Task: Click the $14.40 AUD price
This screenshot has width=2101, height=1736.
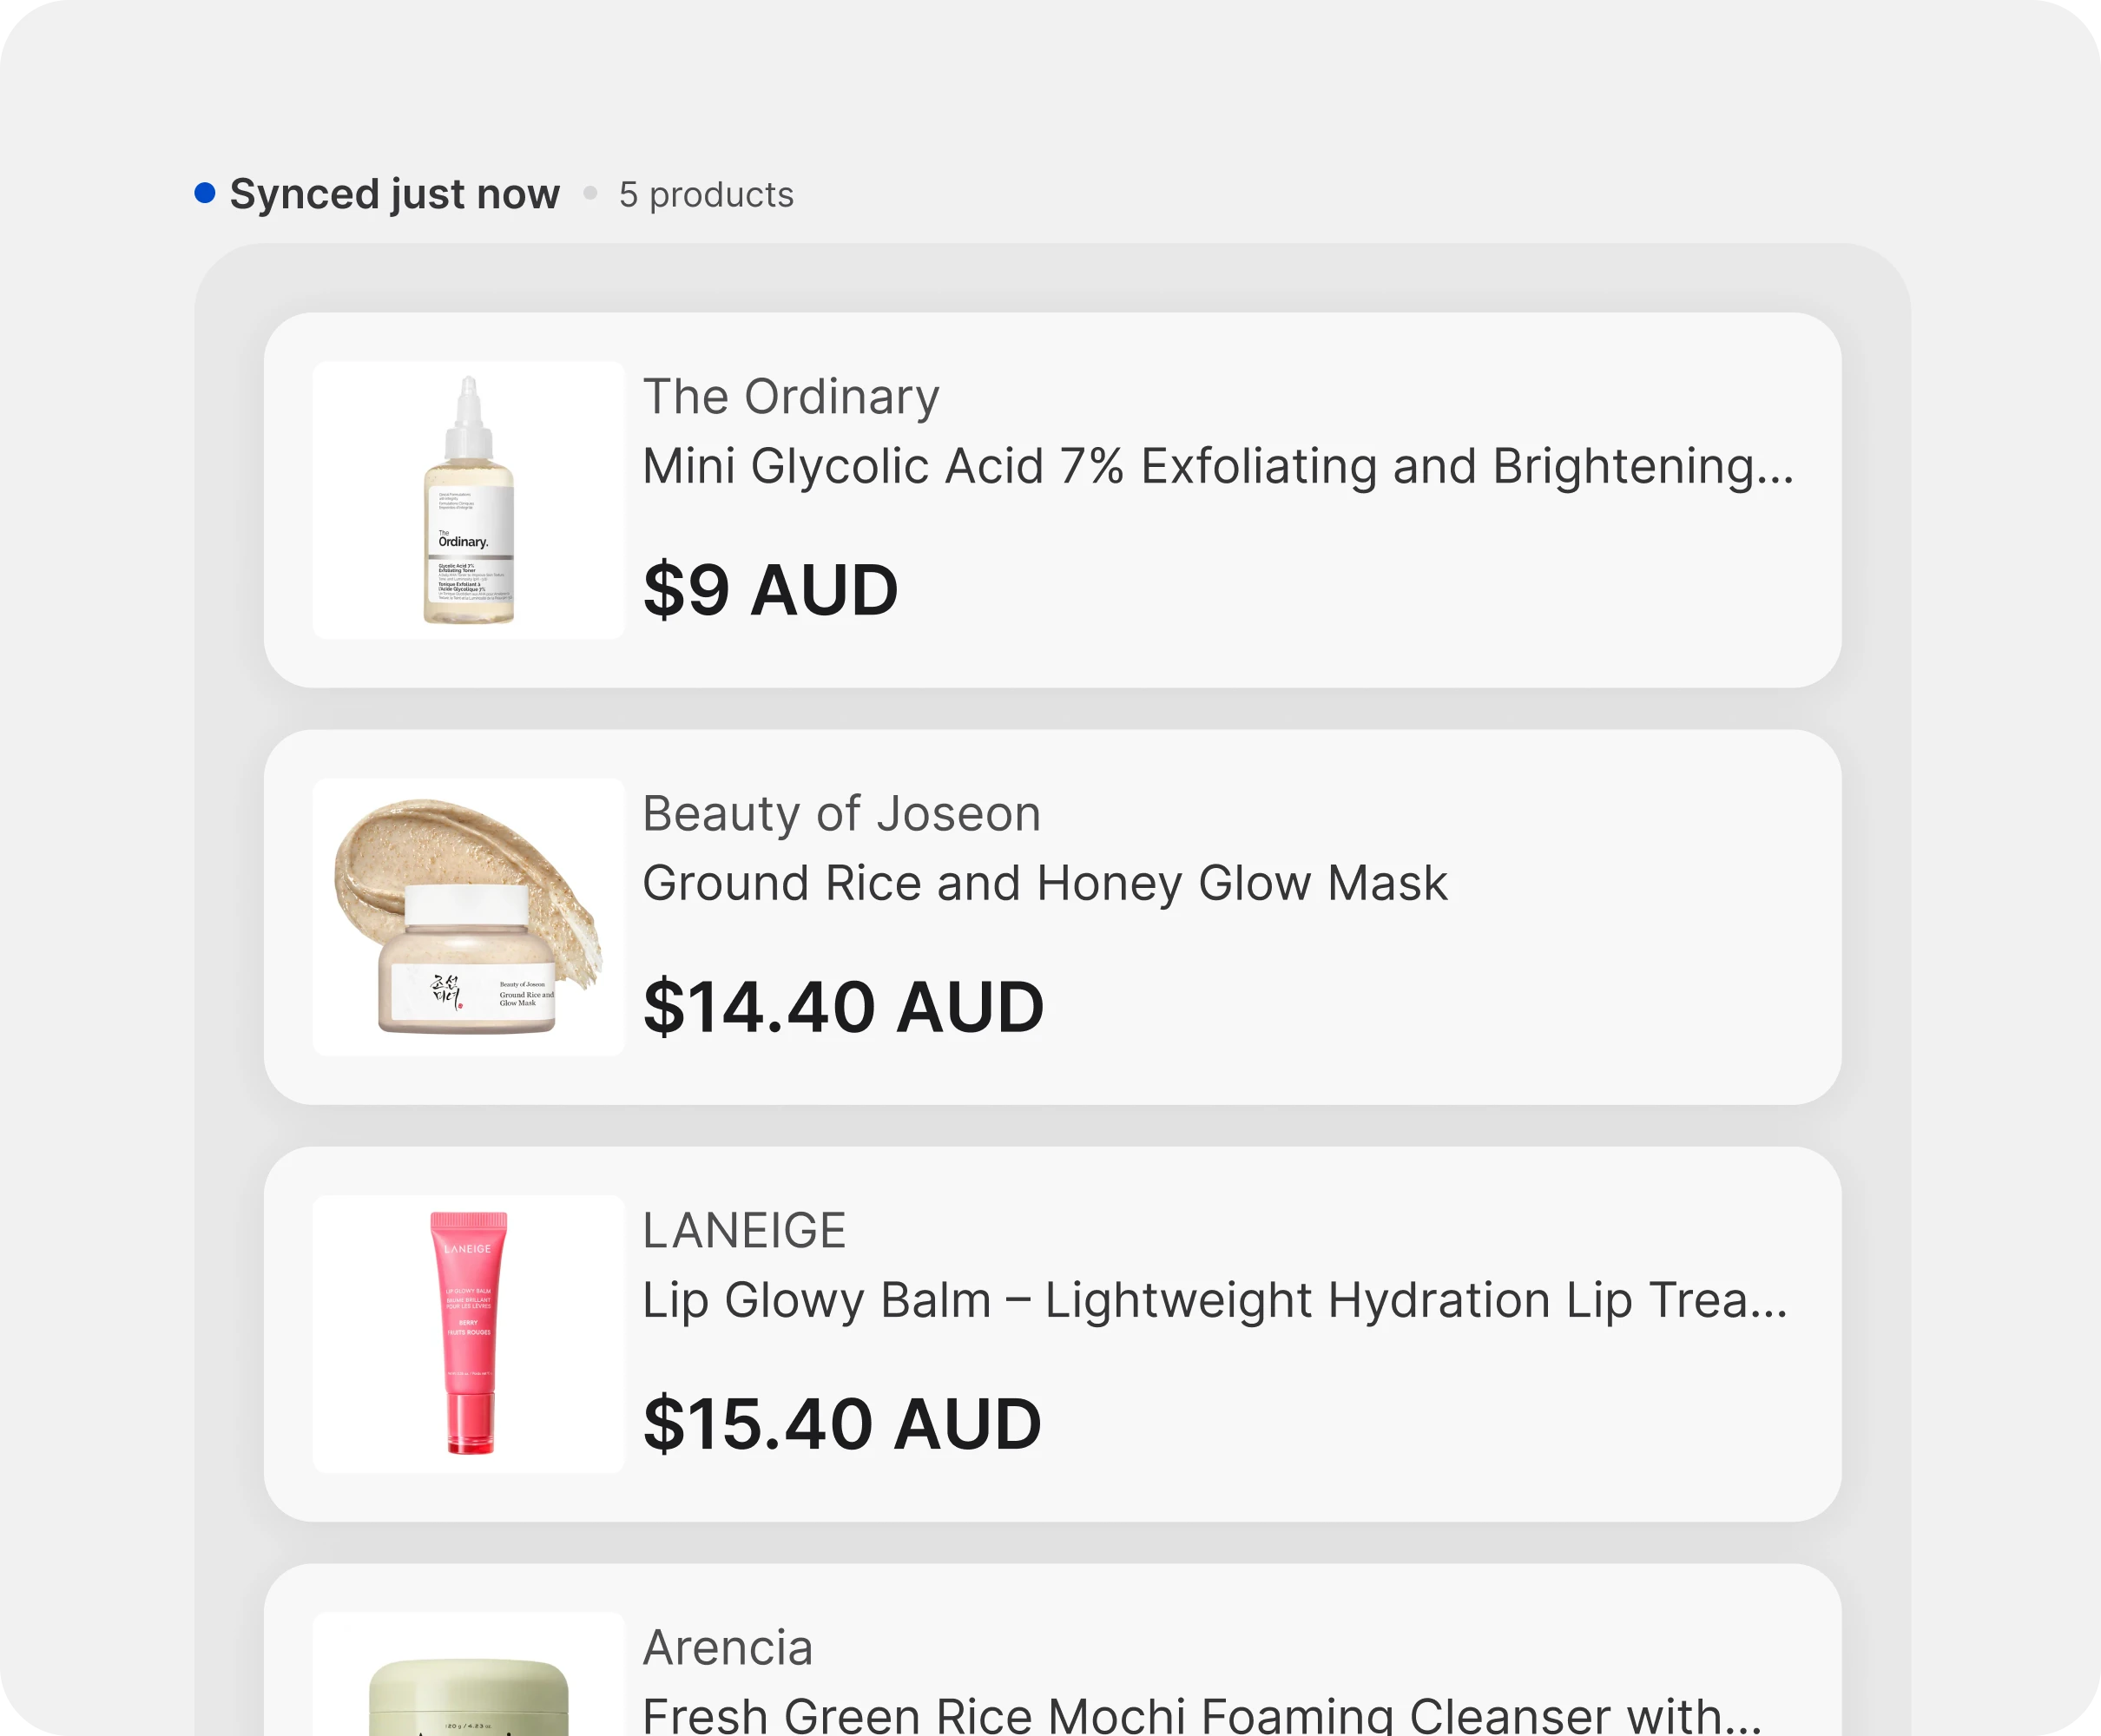Action: coord(844,1007)
